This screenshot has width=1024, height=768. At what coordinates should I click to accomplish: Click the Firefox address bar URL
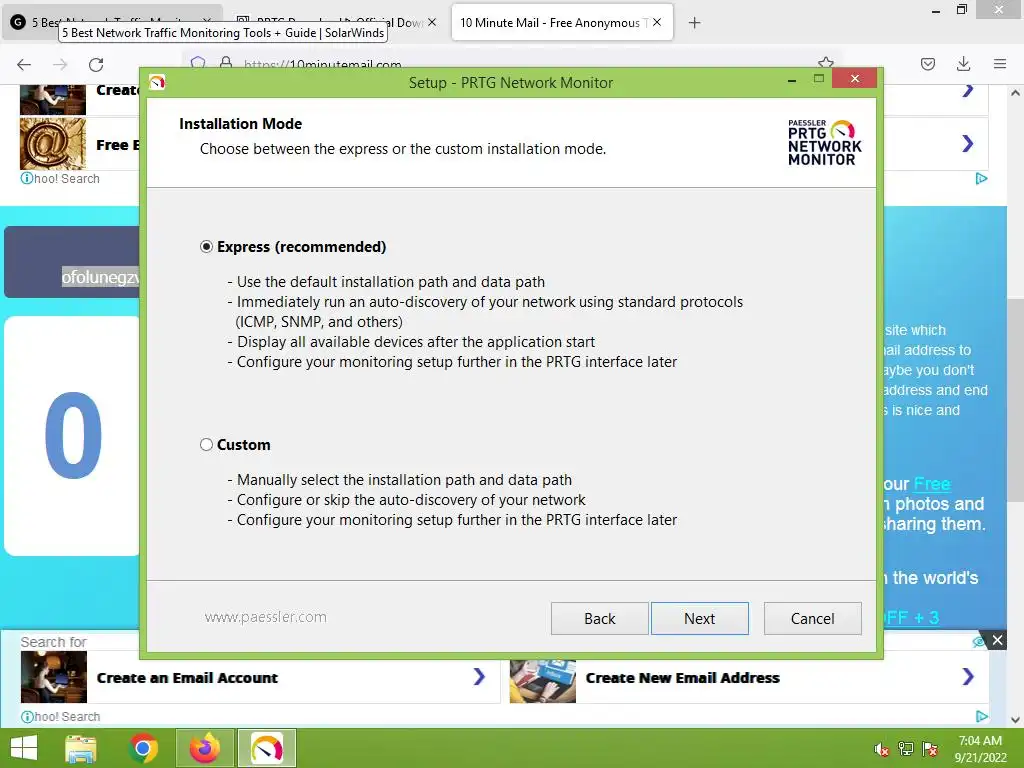point(323,65)
